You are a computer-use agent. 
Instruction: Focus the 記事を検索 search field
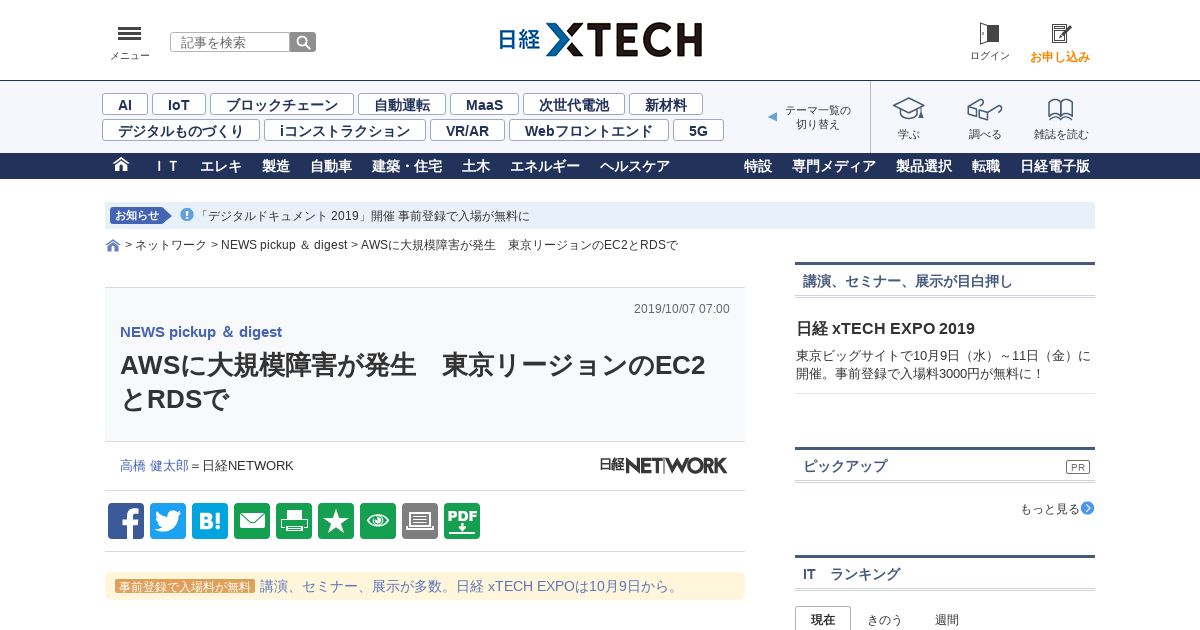click(x=230, y=42)
